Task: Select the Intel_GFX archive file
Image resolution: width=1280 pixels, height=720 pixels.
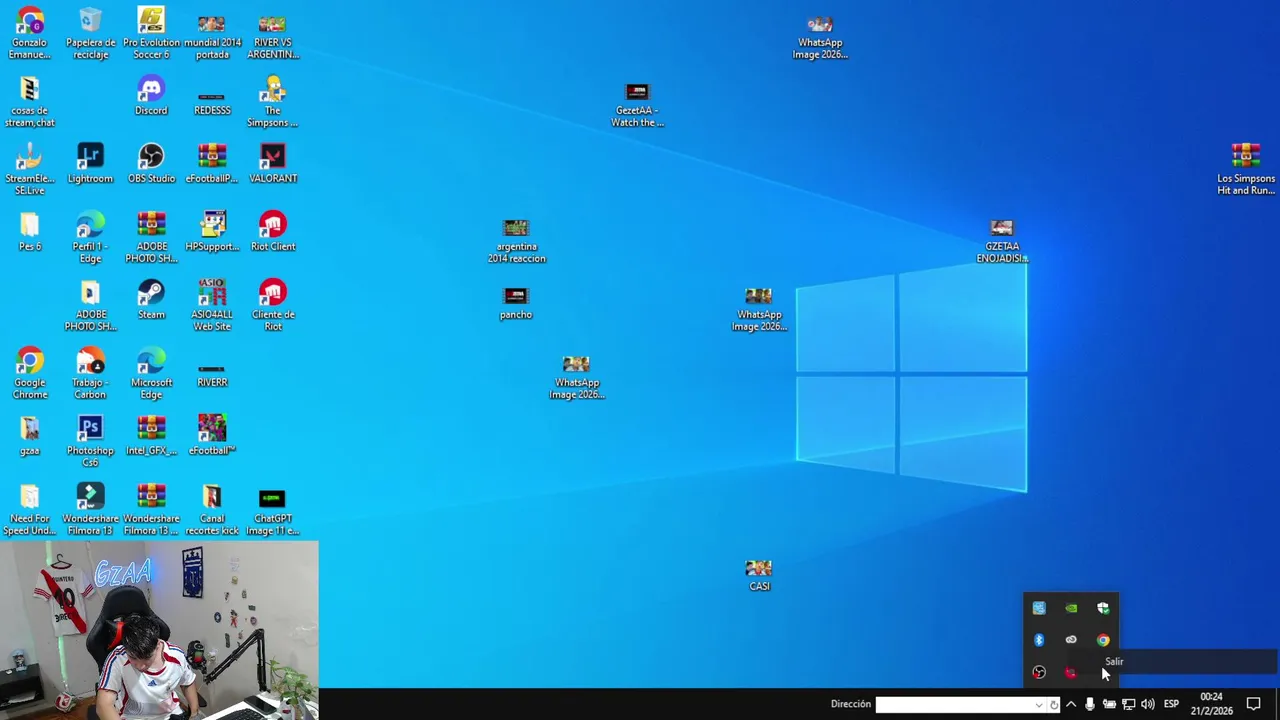Action: [x=151, y=436]
